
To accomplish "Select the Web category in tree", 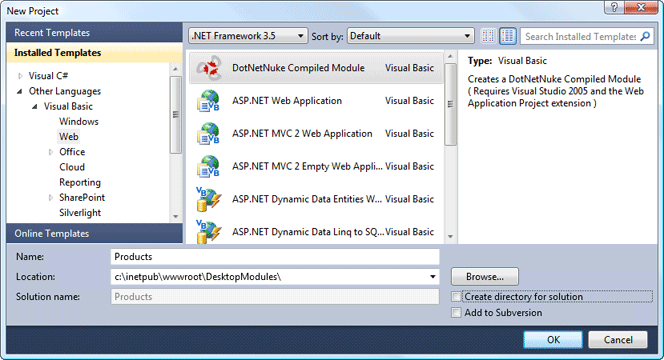I will 69,137.
